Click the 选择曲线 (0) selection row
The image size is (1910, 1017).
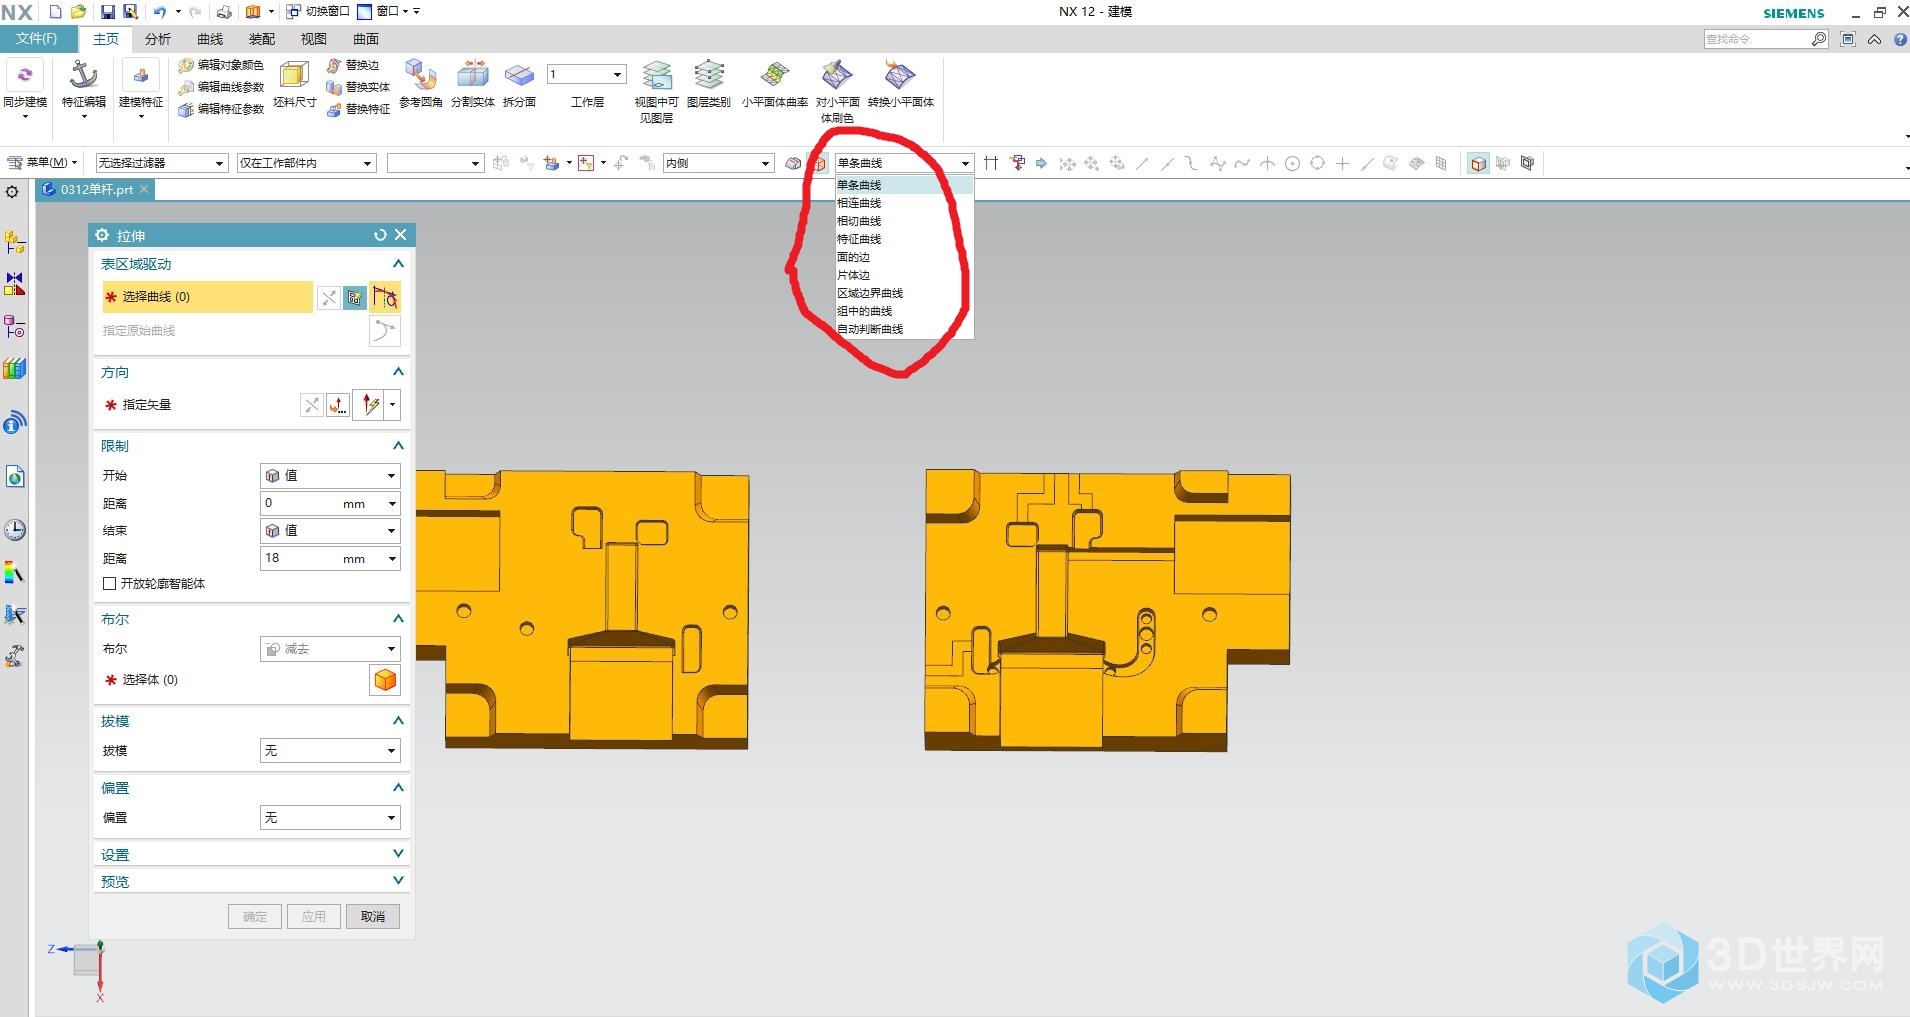tap(207, 297)
